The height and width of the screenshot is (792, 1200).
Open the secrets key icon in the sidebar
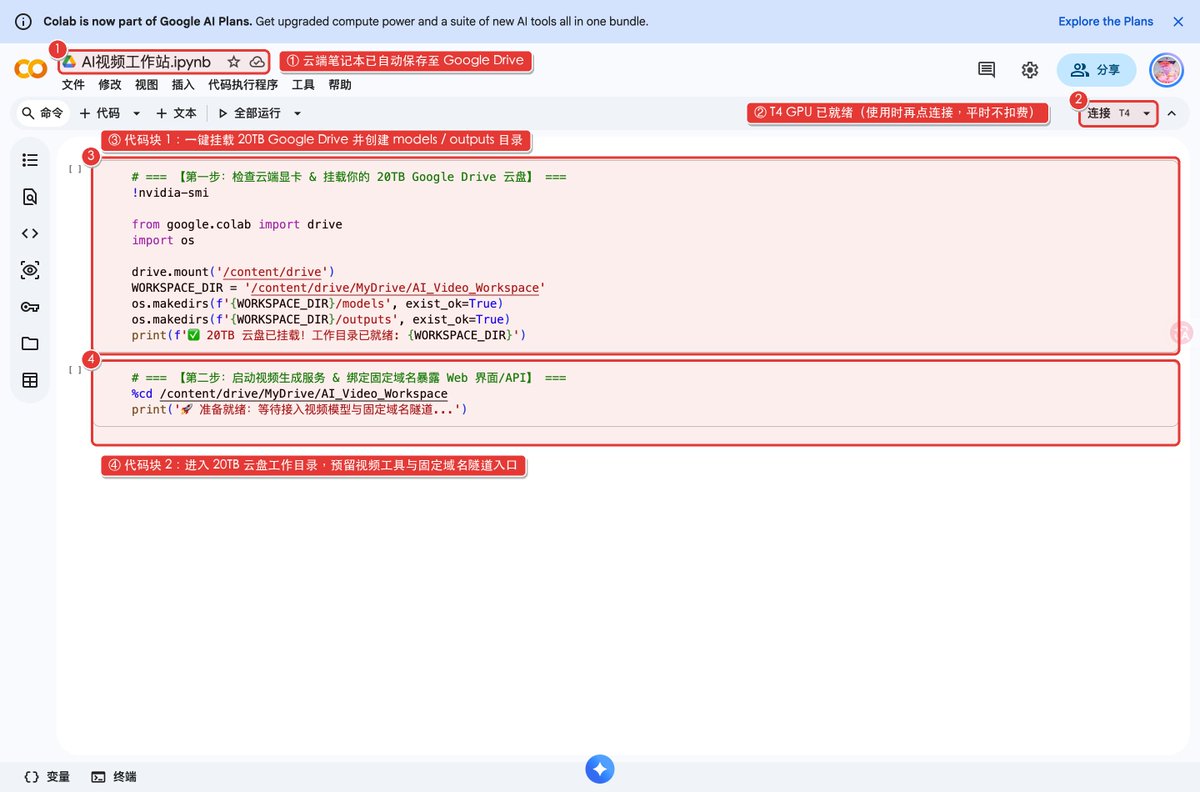30,307
